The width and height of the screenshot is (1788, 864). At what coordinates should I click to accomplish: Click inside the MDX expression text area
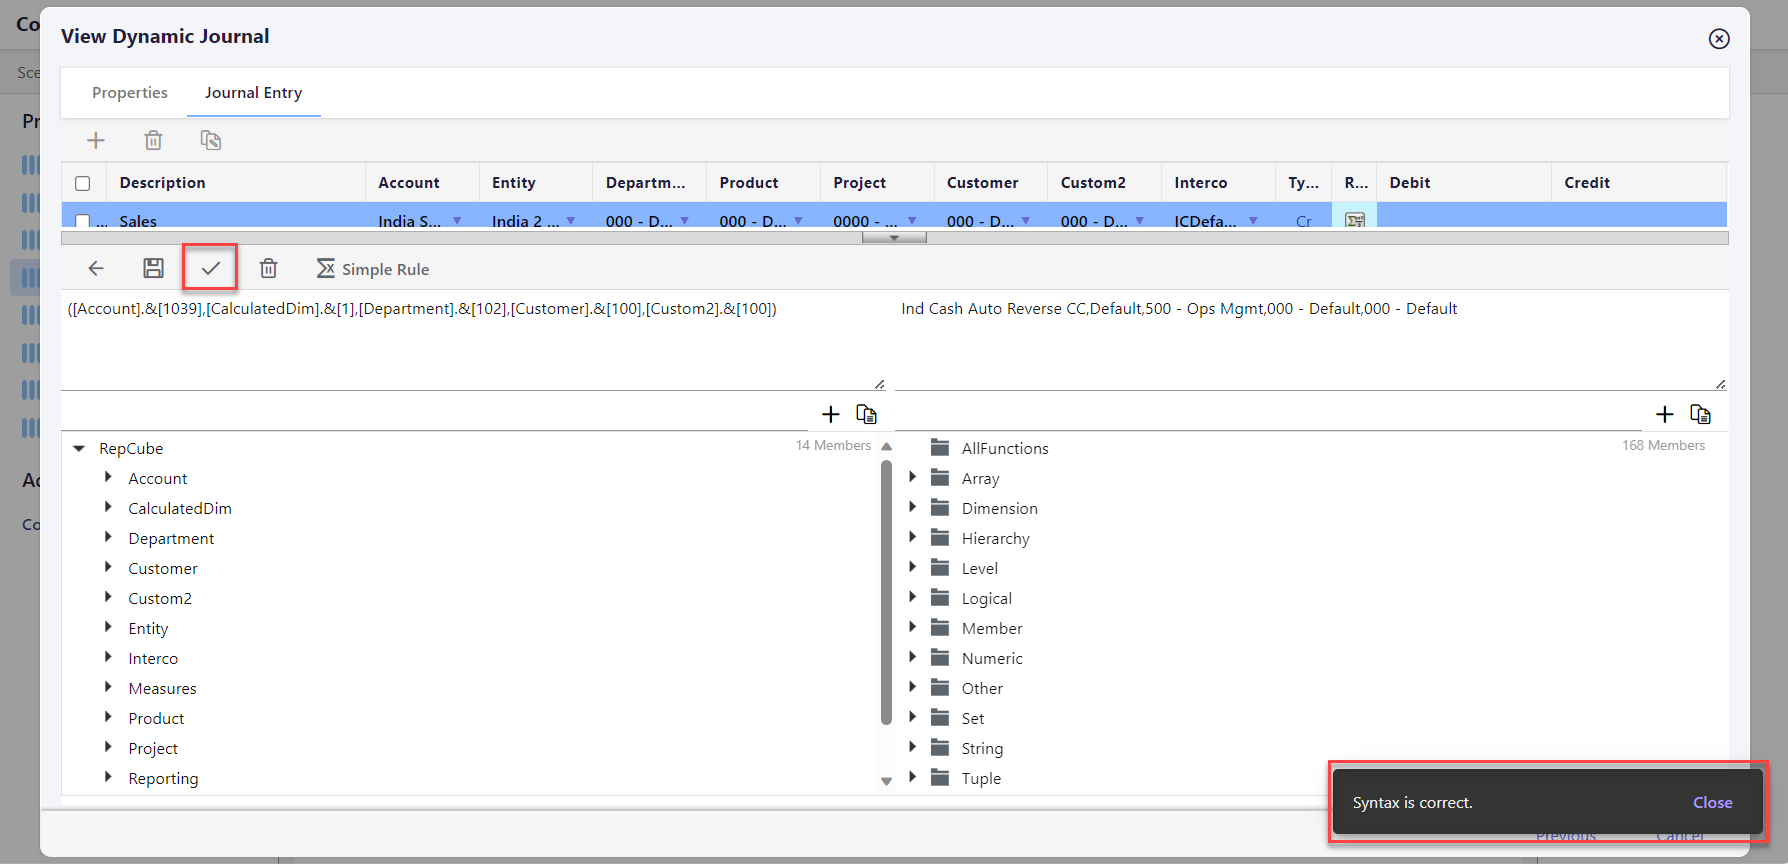tap(474, 340)
